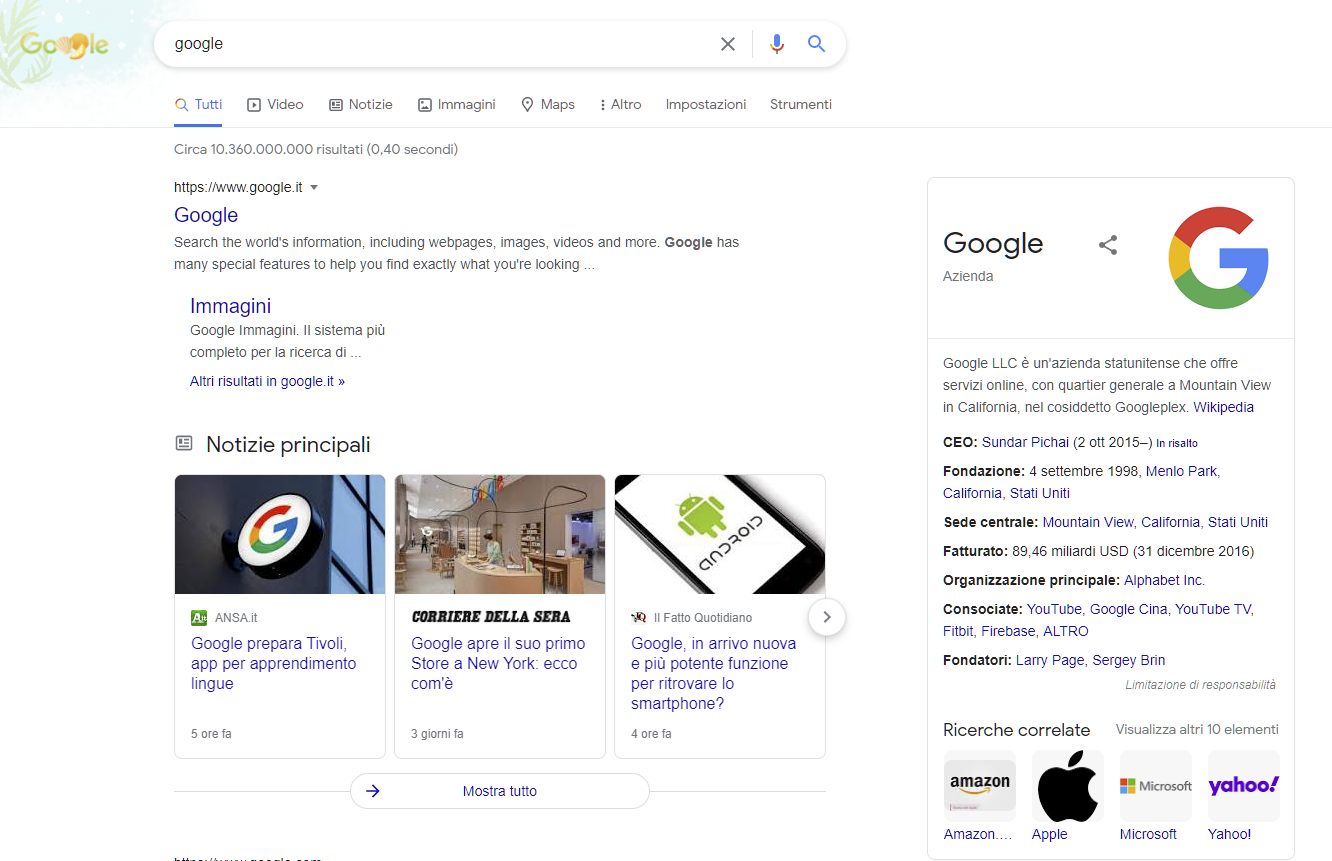
Task: Switch to the Notizie tab
Action: coord(361,104)
